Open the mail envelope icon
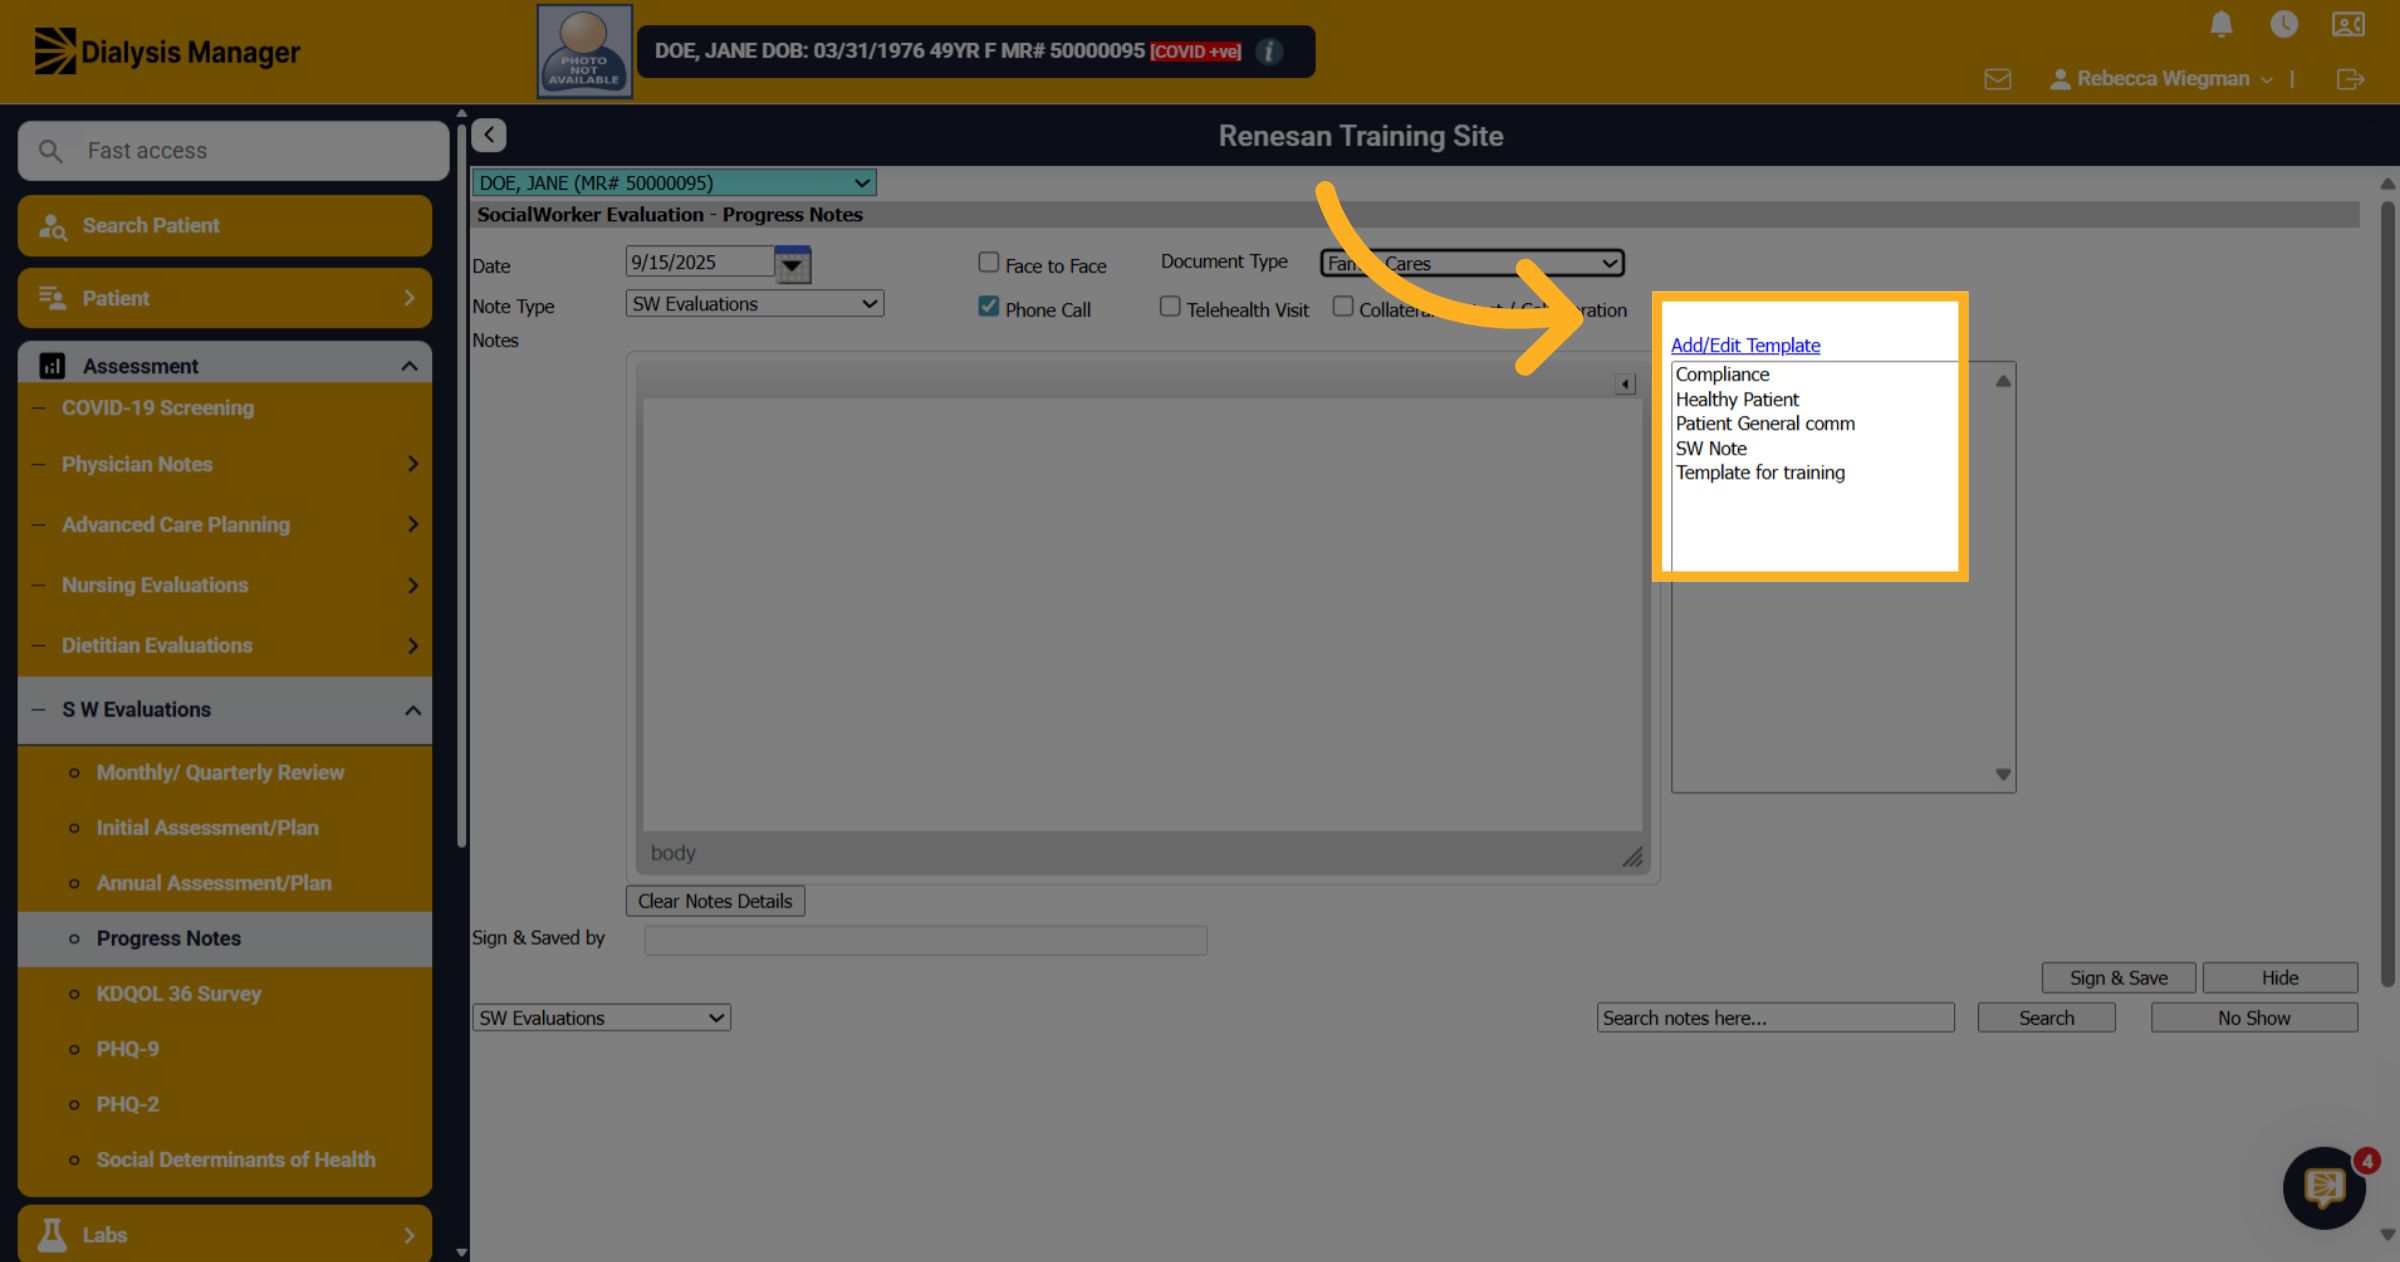Viewport: 2400px width, 1262px height. tap(1998, 79)
